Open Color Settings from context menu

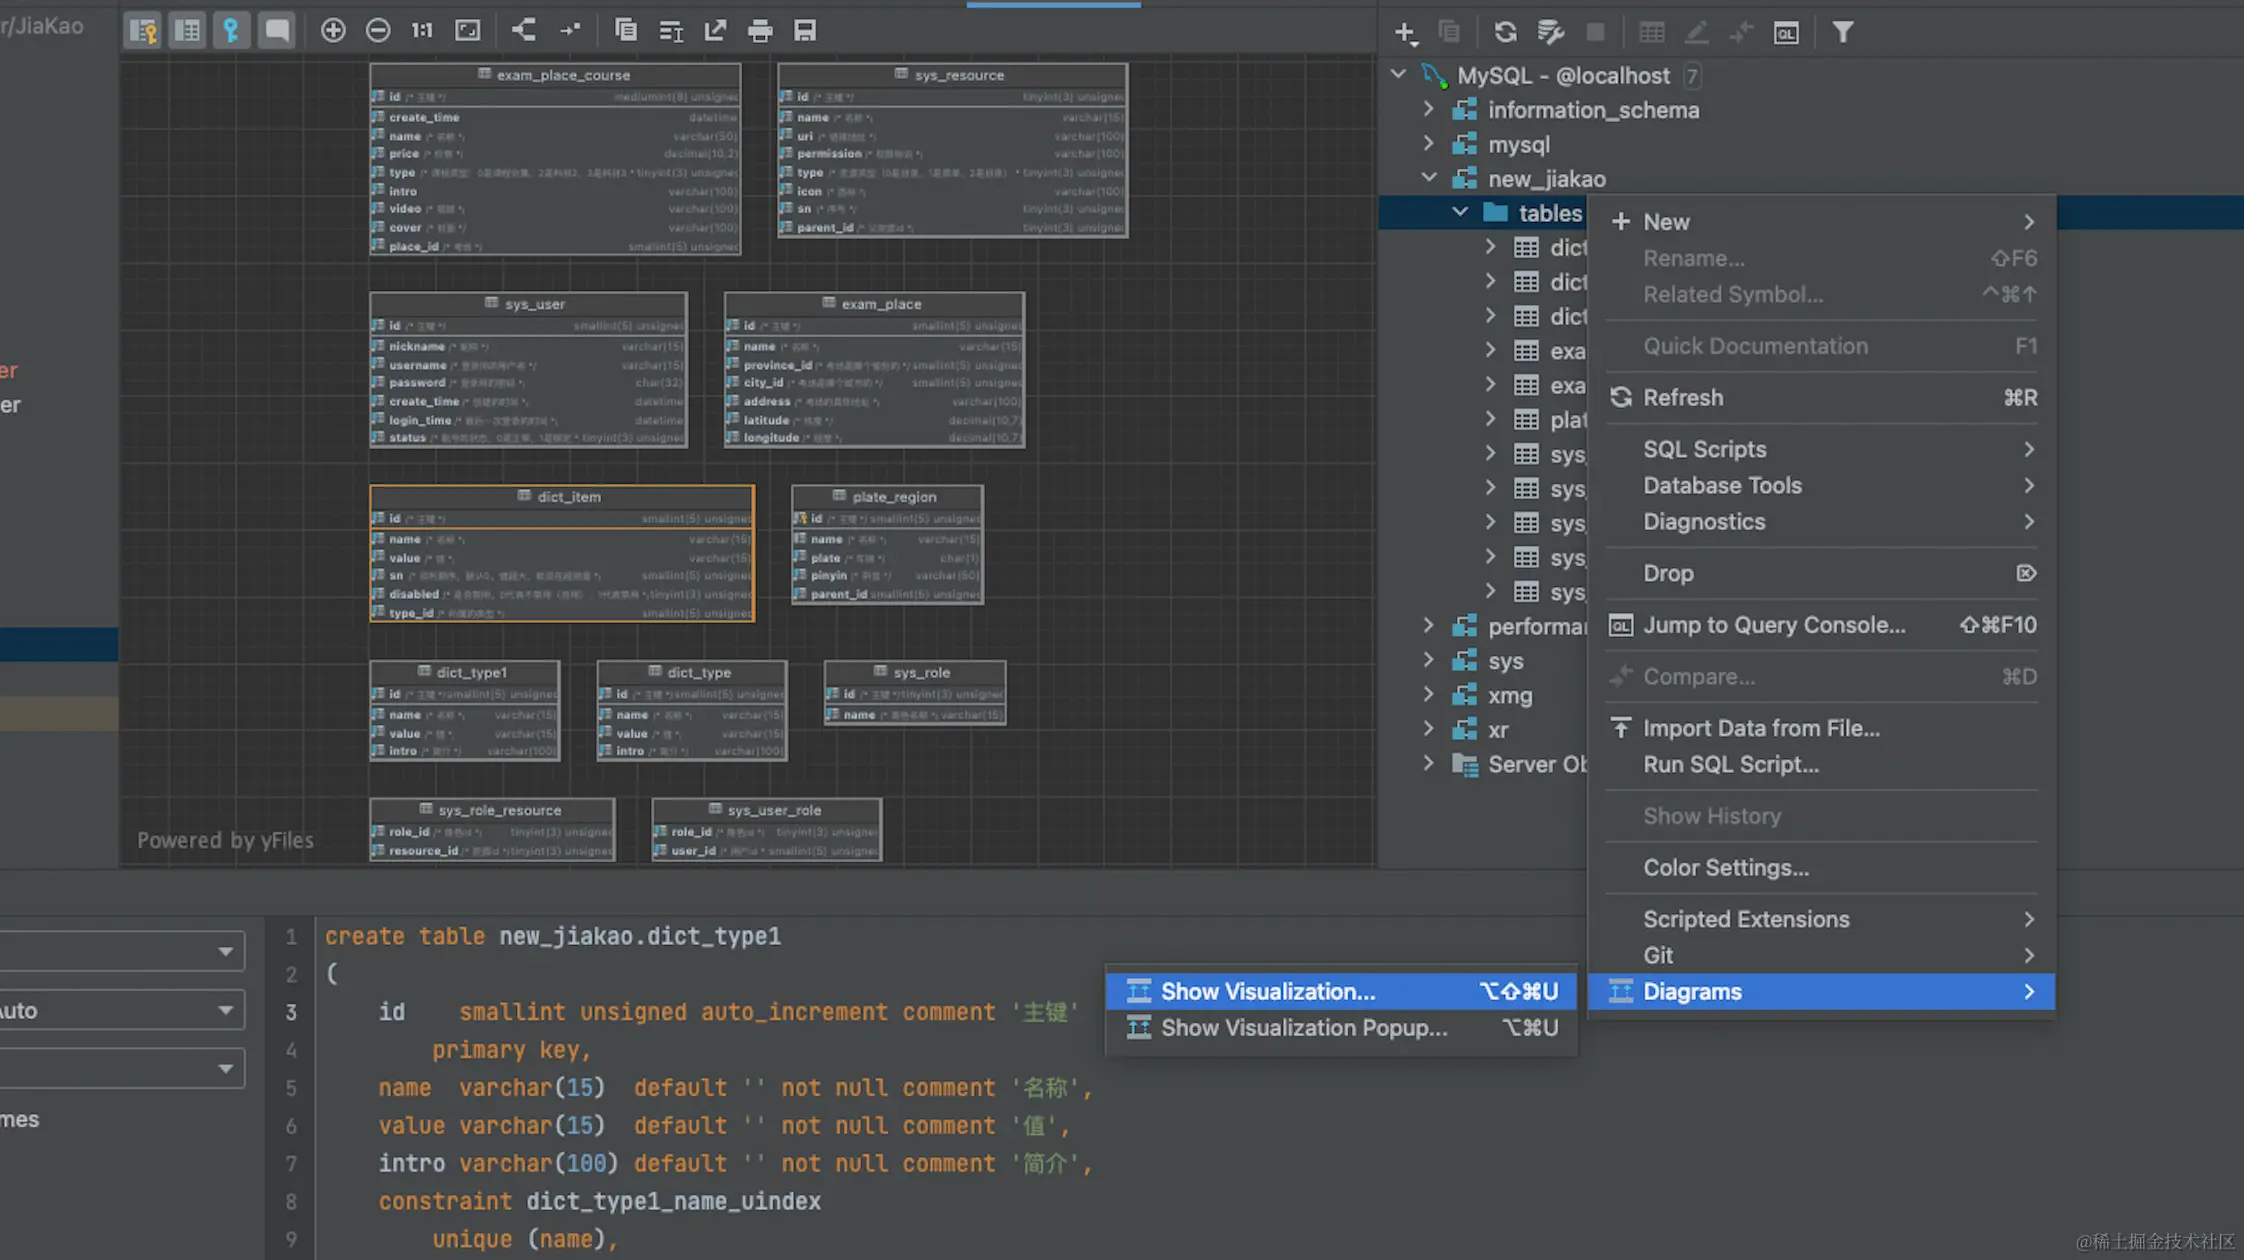1726,868
